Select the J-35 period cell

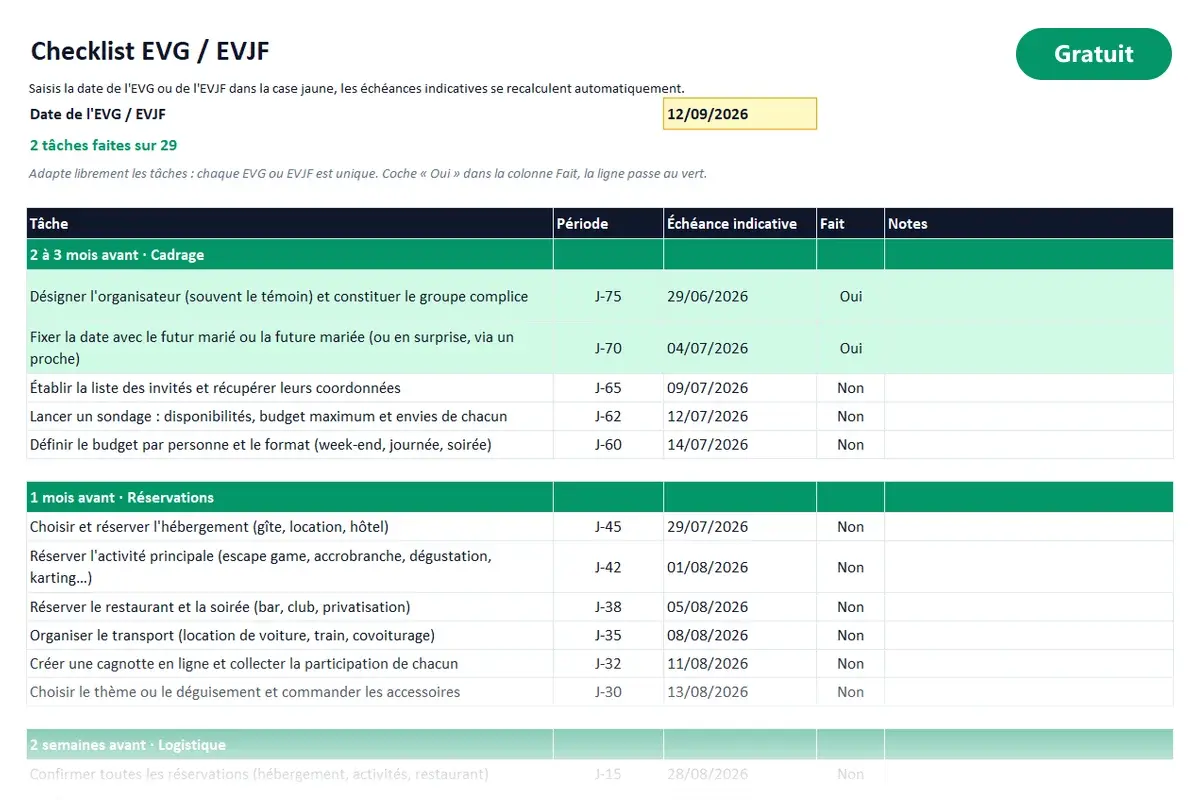(x=608, y=635)
